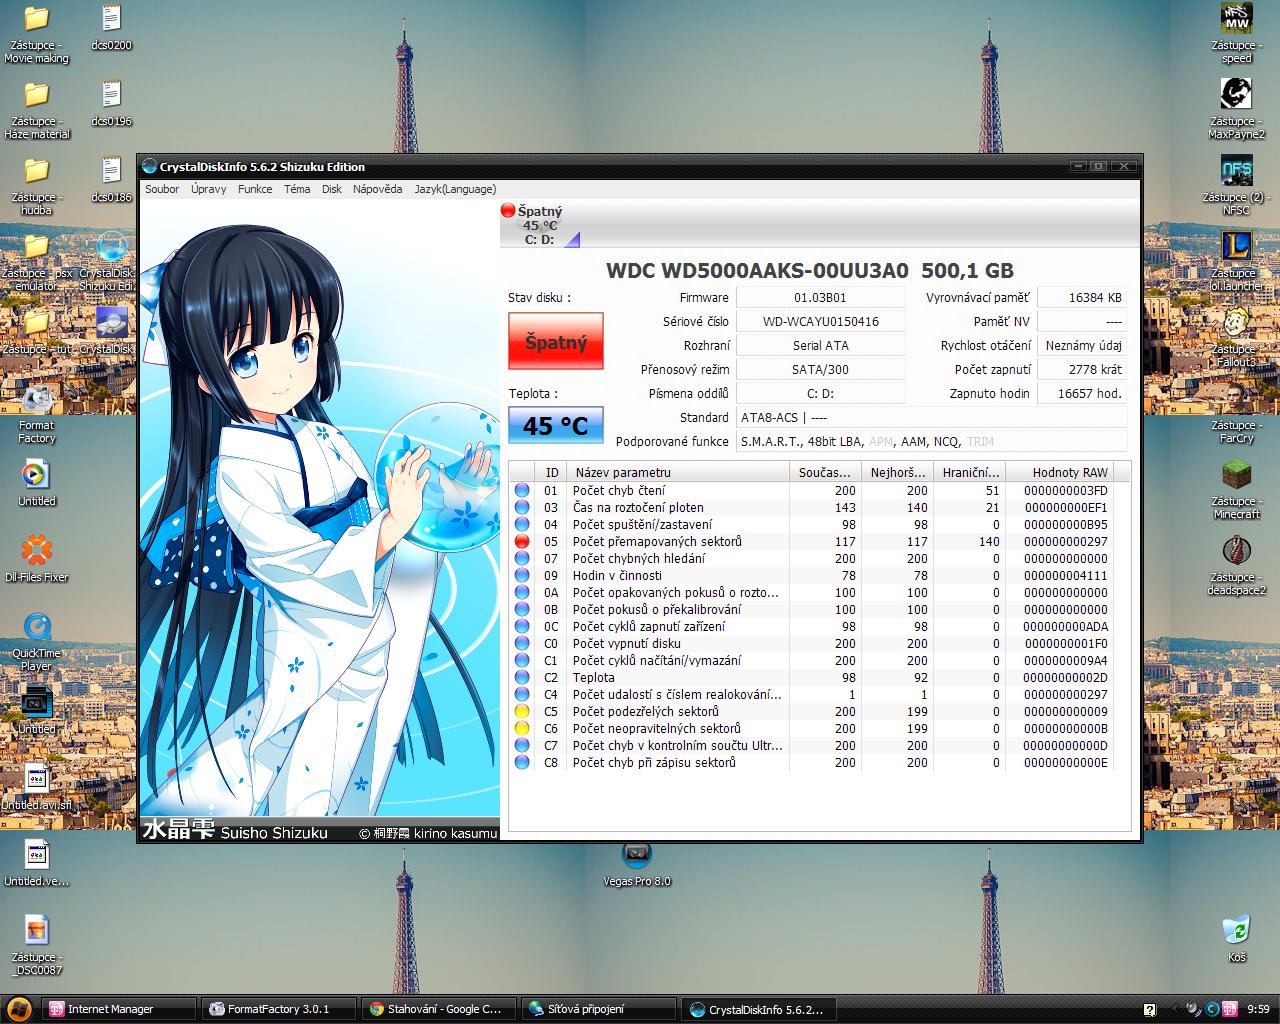
Task: Click the drive title WDC WD5000AAKS-00UU3A0
Action: pyautogui.click(x=757, y=270)
